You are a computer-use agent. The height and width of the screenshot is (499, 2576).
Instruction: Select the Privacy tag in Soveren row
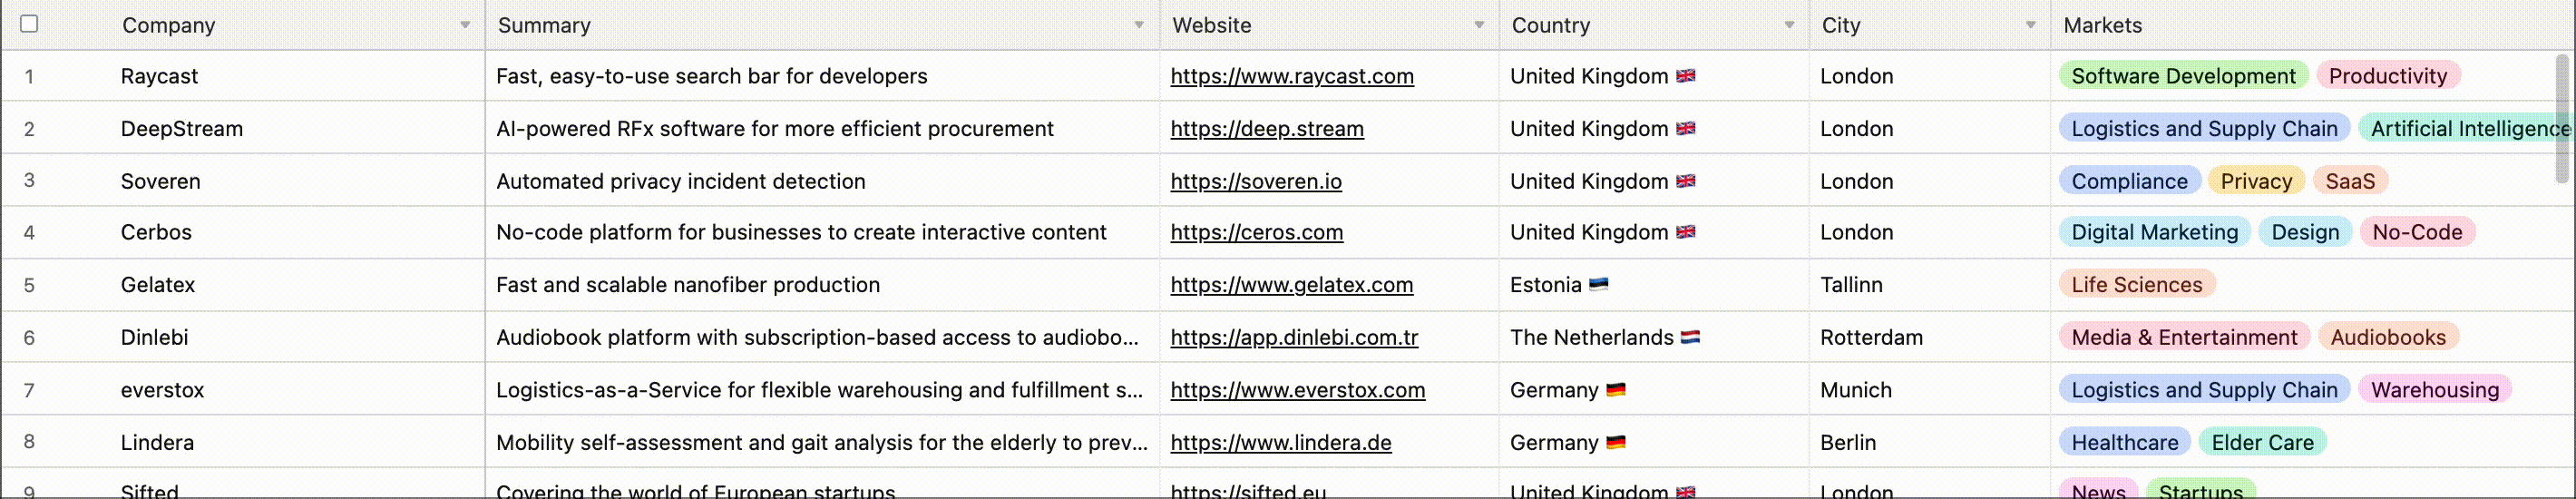[x=2255, y=182]
